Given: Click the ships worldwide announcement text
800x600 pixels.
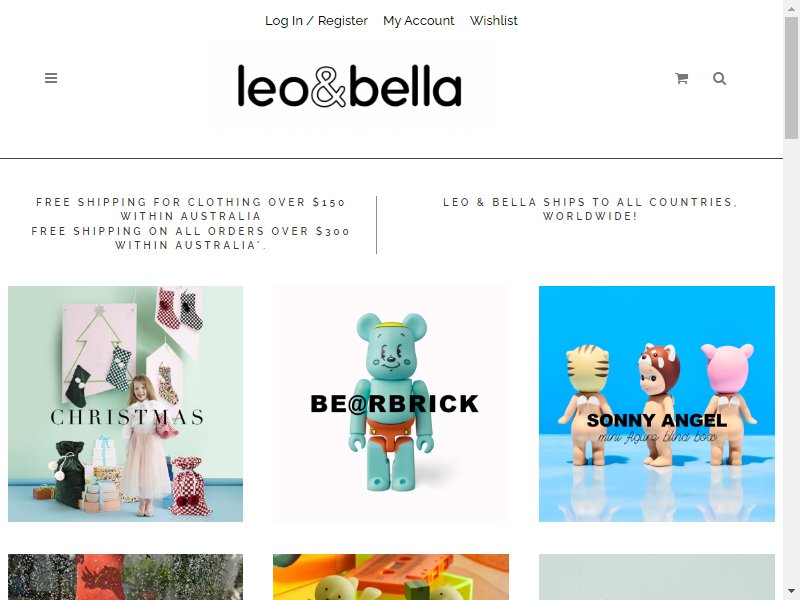Looking at the screenshot, I should pyautogui.click(x=590, y=209).
